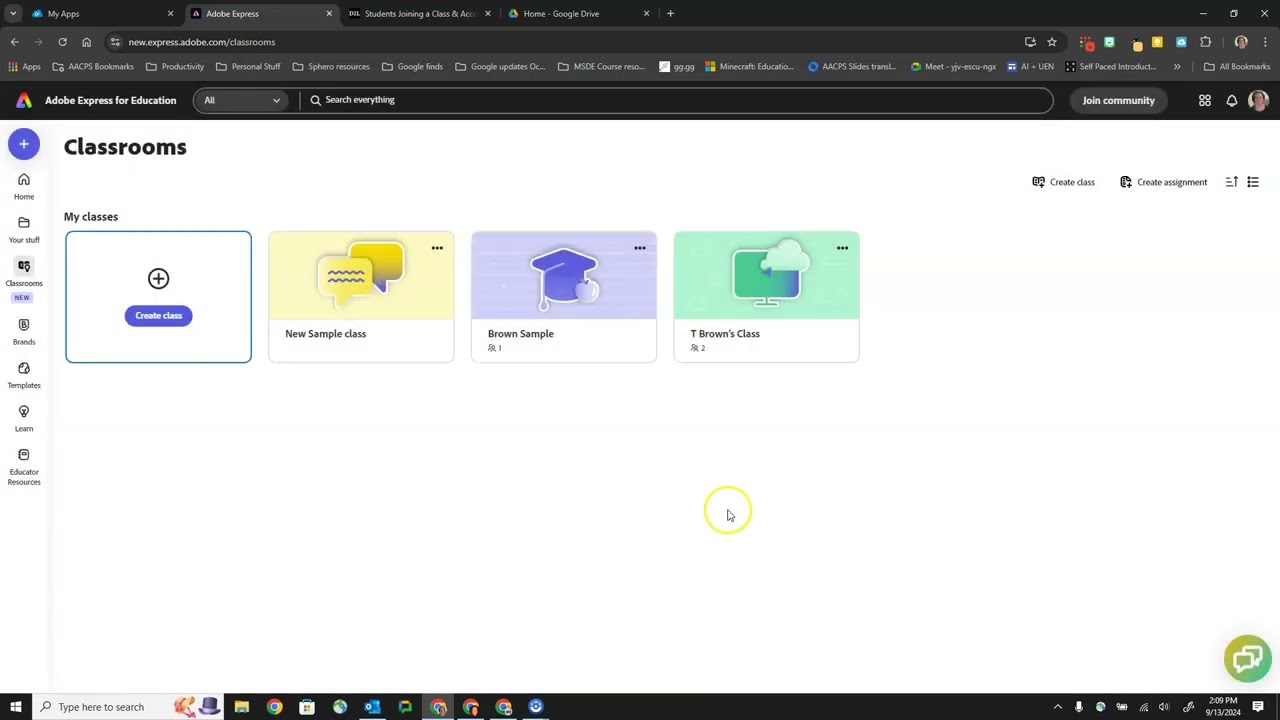Image resolution: width=1280 pixels, height=720 pixels.
Task: Open the tab search chevron
Action: coord(13,14)
